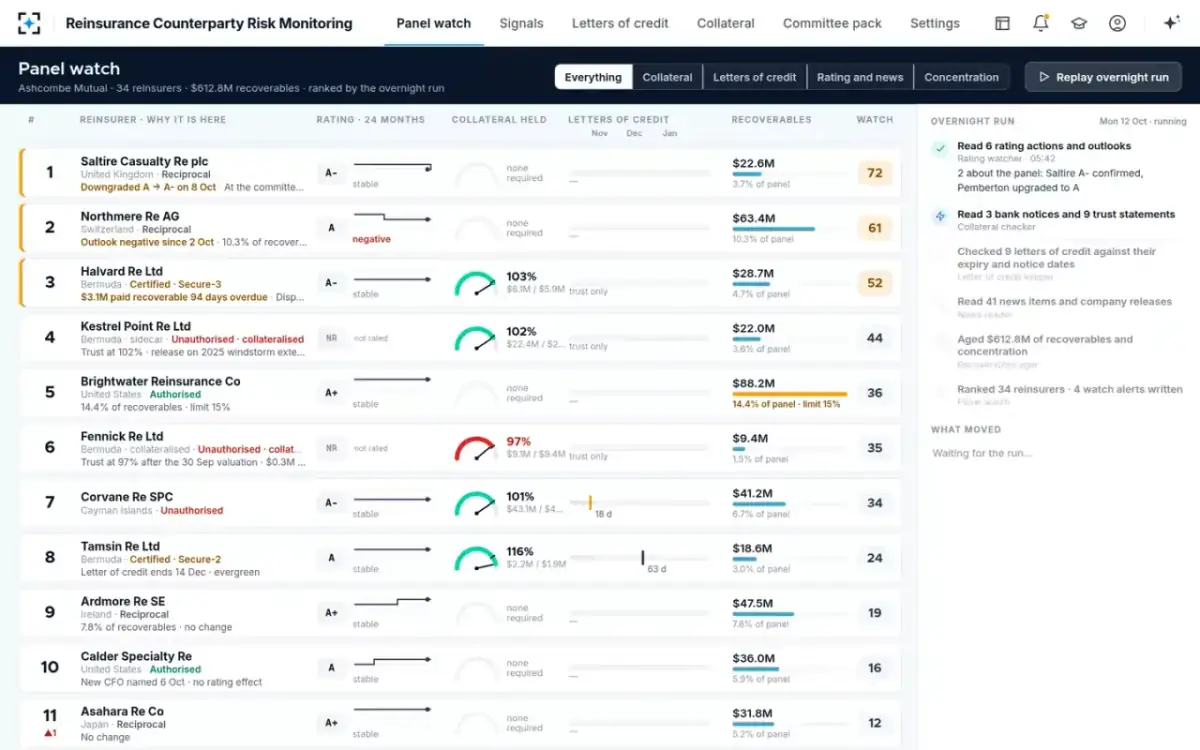This screenshot has height=750, width=1200.
Task: Open the sparkle assistant icon
Action: click(1172, 23)
